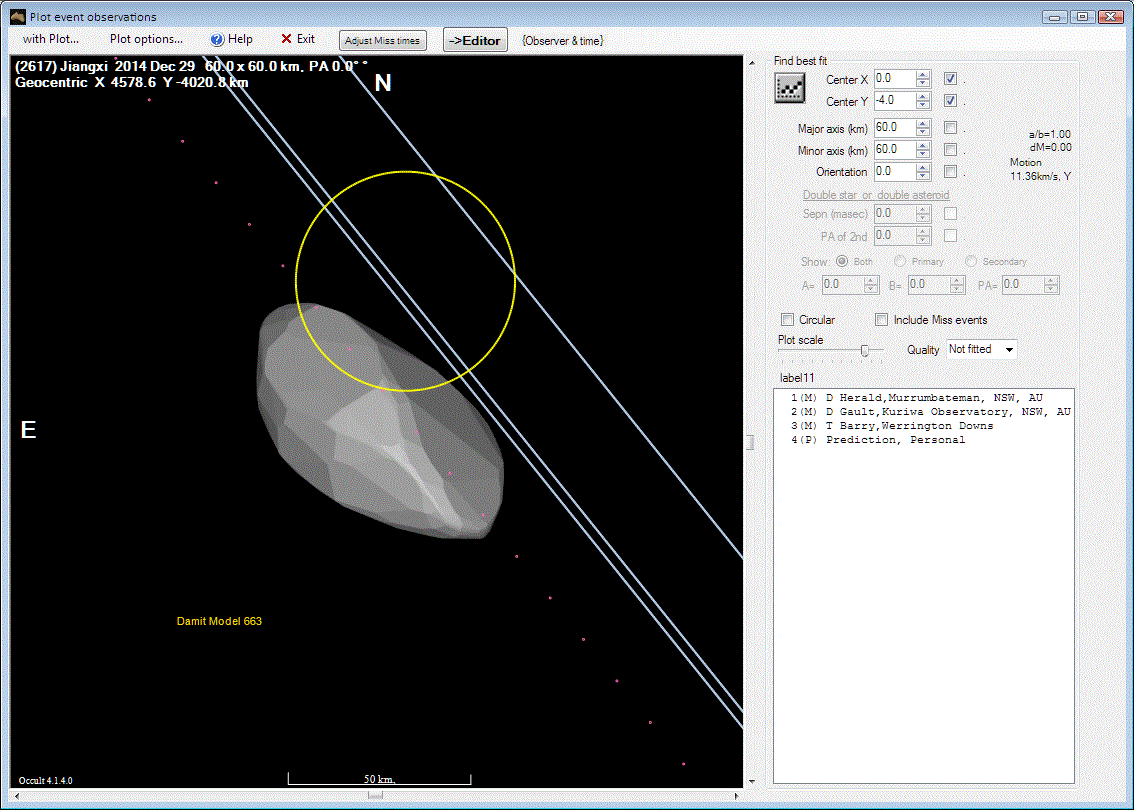The image size is (1134, 810).
Task: Select observer 3 T Barry, Werrington Downs
Action: 892,425
